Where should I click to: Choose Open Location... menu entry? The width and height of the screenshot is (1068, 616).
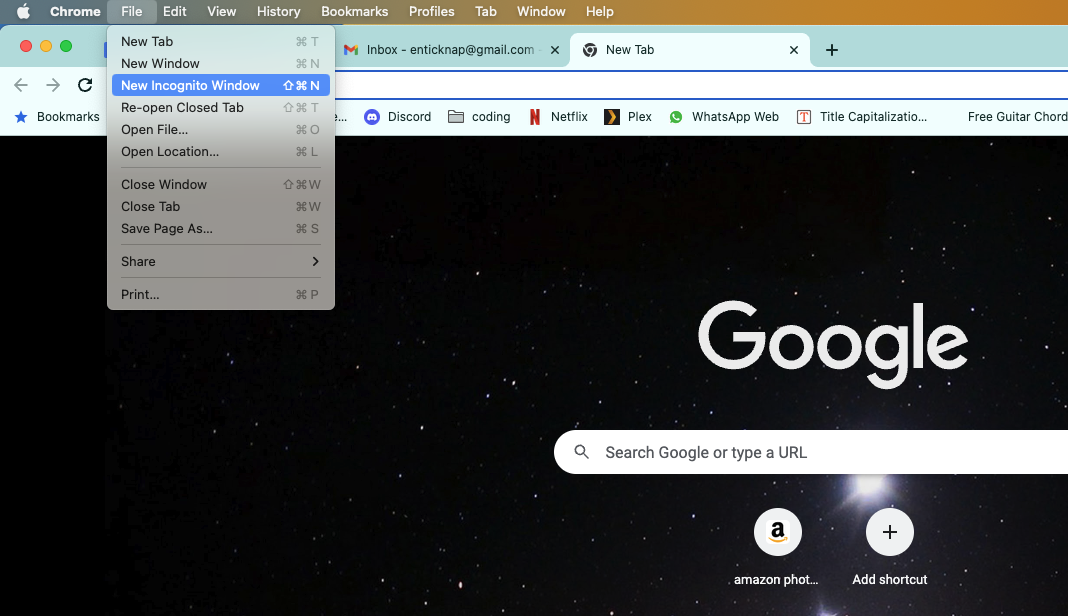(221, 151)
